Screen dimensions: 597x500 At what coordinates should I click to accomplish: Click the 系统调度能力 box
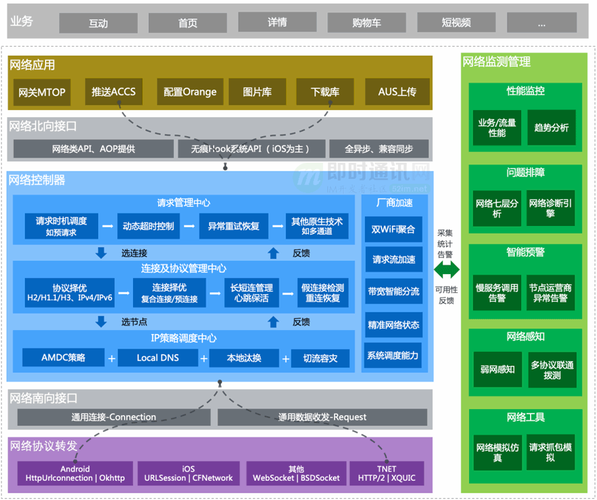[393, 356]
